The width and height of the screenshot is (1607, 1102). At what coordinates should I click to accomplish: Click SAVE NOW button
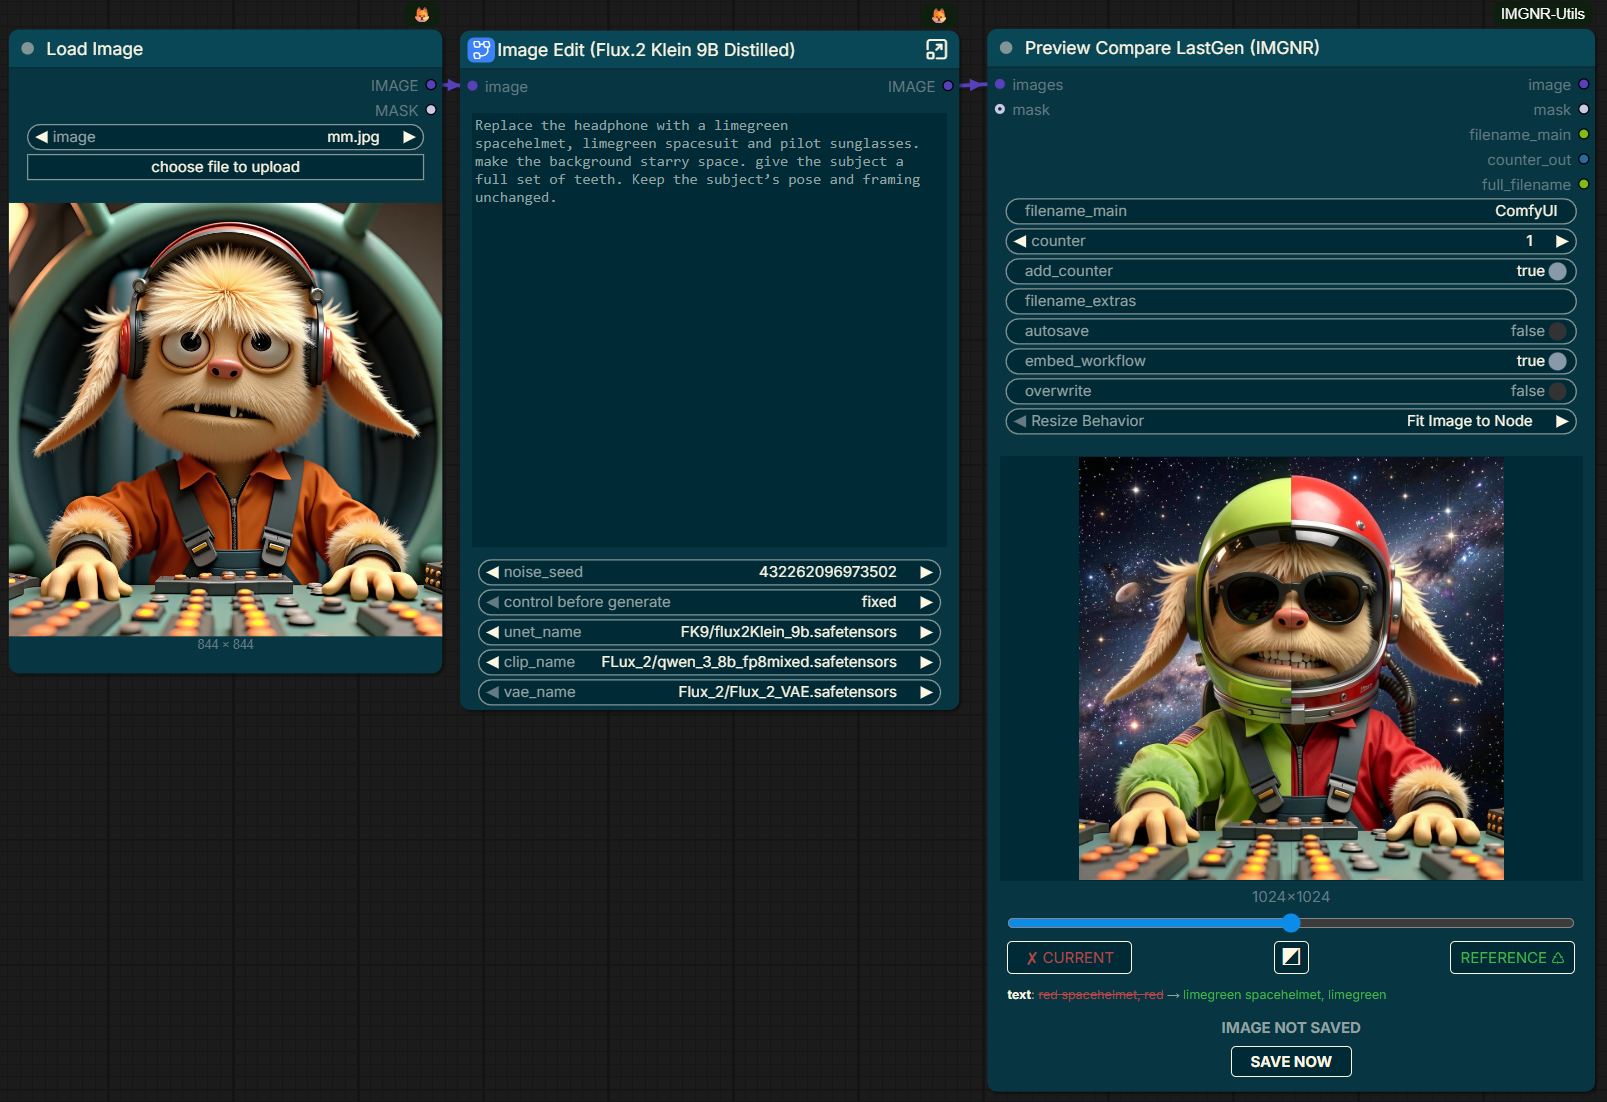click(x=1291, y=1061)
